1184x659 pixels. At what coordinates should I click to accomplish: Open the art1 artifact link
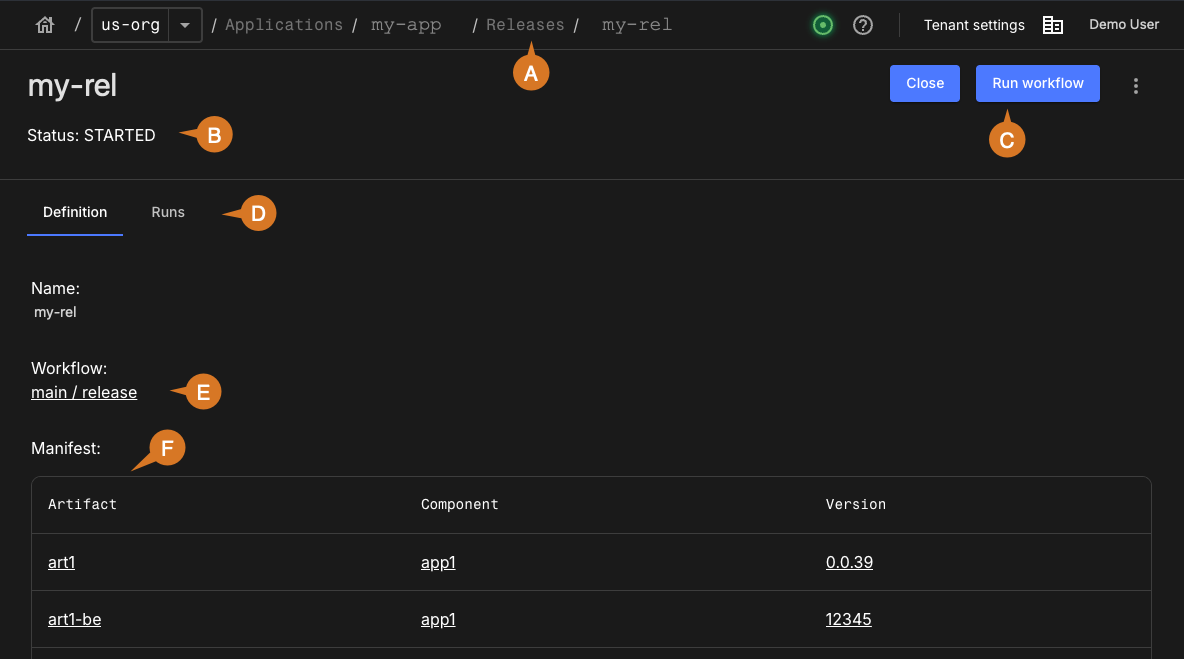click(61, 562)
